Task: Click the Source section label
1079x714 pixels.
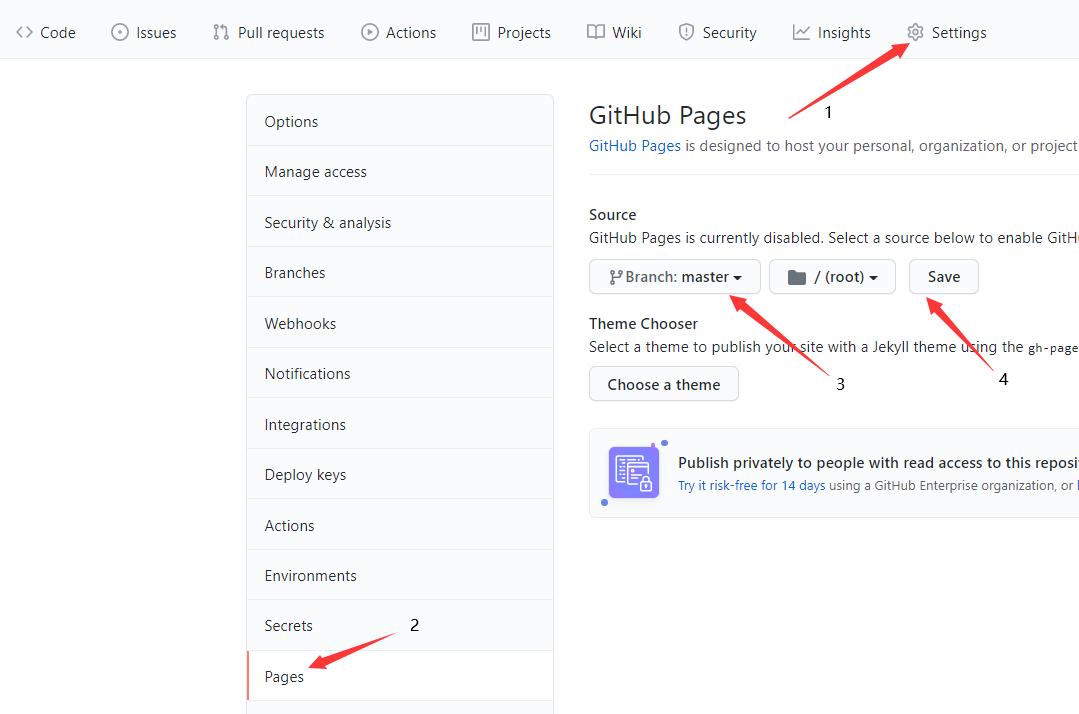Action: point(612,215)
